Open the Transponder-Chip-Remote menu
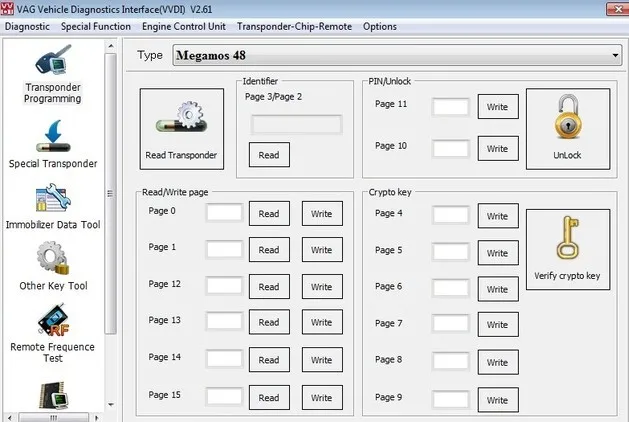This screenshot has height=422, width=629. [294, 26]
